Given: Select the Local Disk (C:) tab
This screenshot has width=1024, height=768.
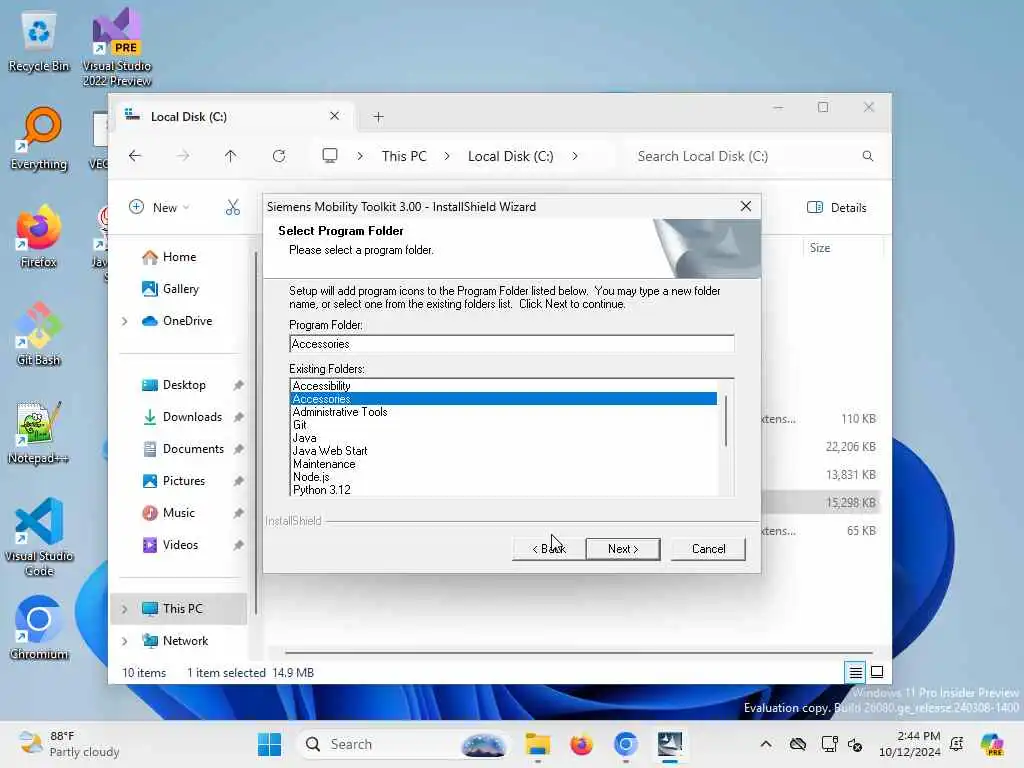Looking at the screenshot, I should 233,116.
